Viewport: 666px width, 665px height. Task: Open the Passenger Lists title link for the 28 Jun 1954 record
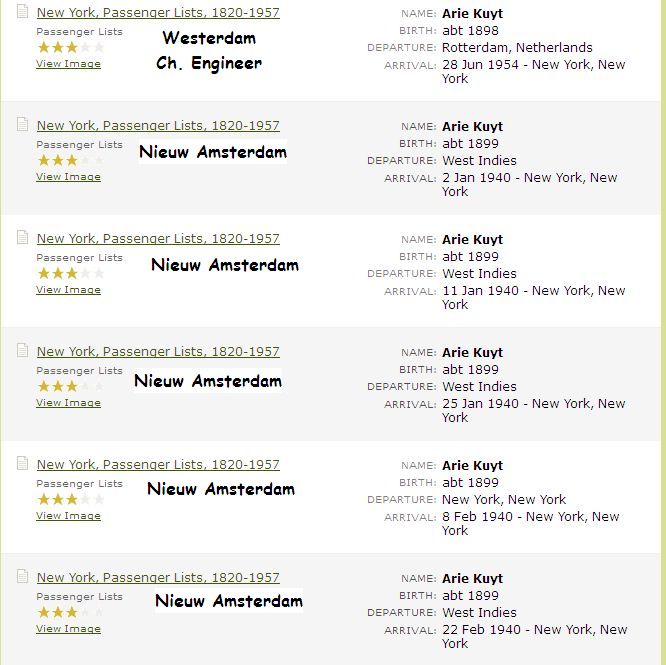click(x=158, y=13)
